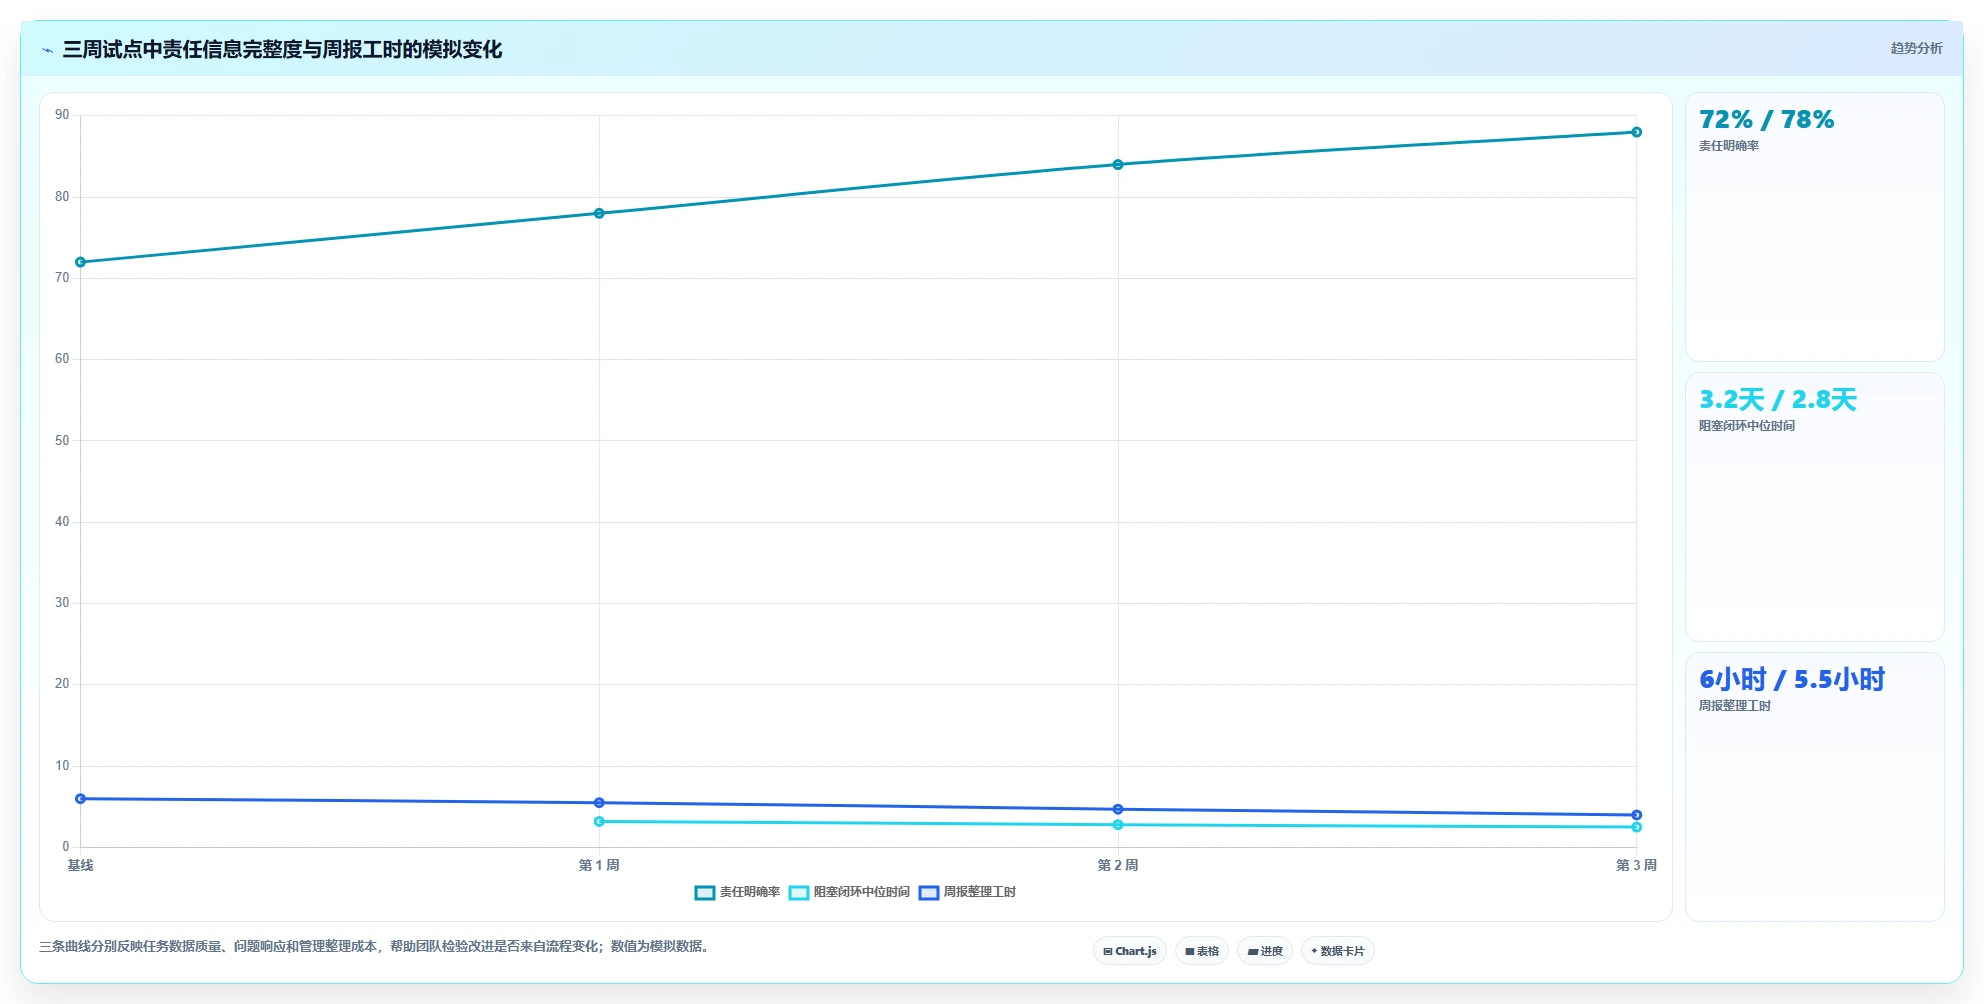Click the 第 2 周 x-axis label
The width and height of the screenshot is (1984, 1004).
[x=1118, y=865]
